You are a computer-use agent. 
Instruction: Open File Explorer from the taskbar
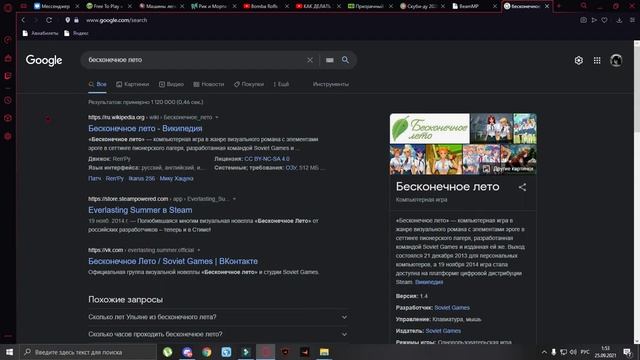pyautogui.click(x=324, y=352)
